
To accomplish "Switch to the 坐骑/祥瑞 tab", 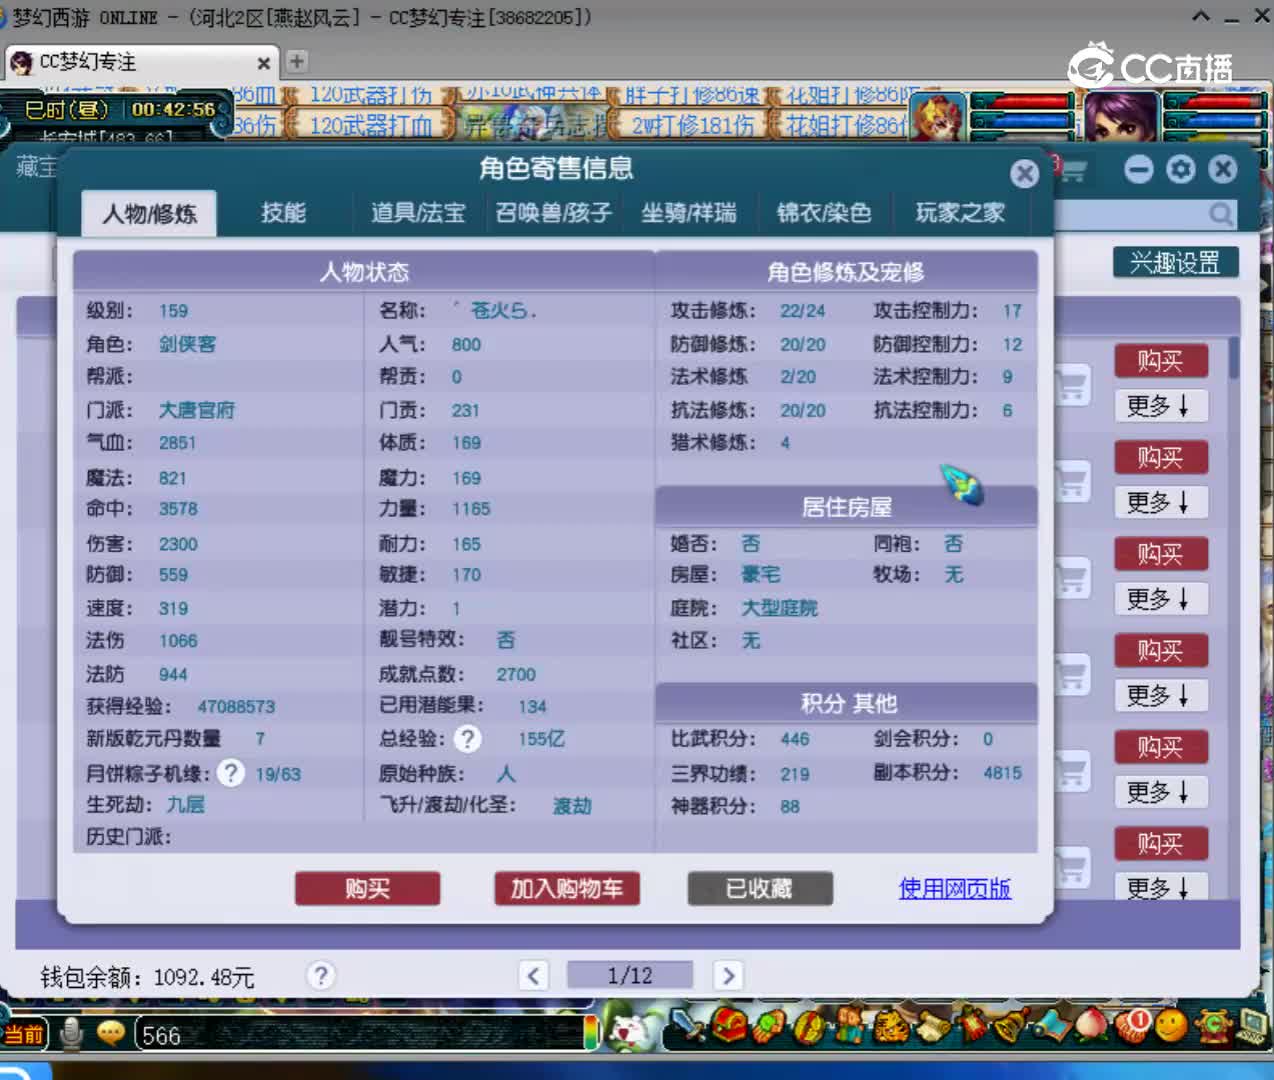I will tap(689, 213).
